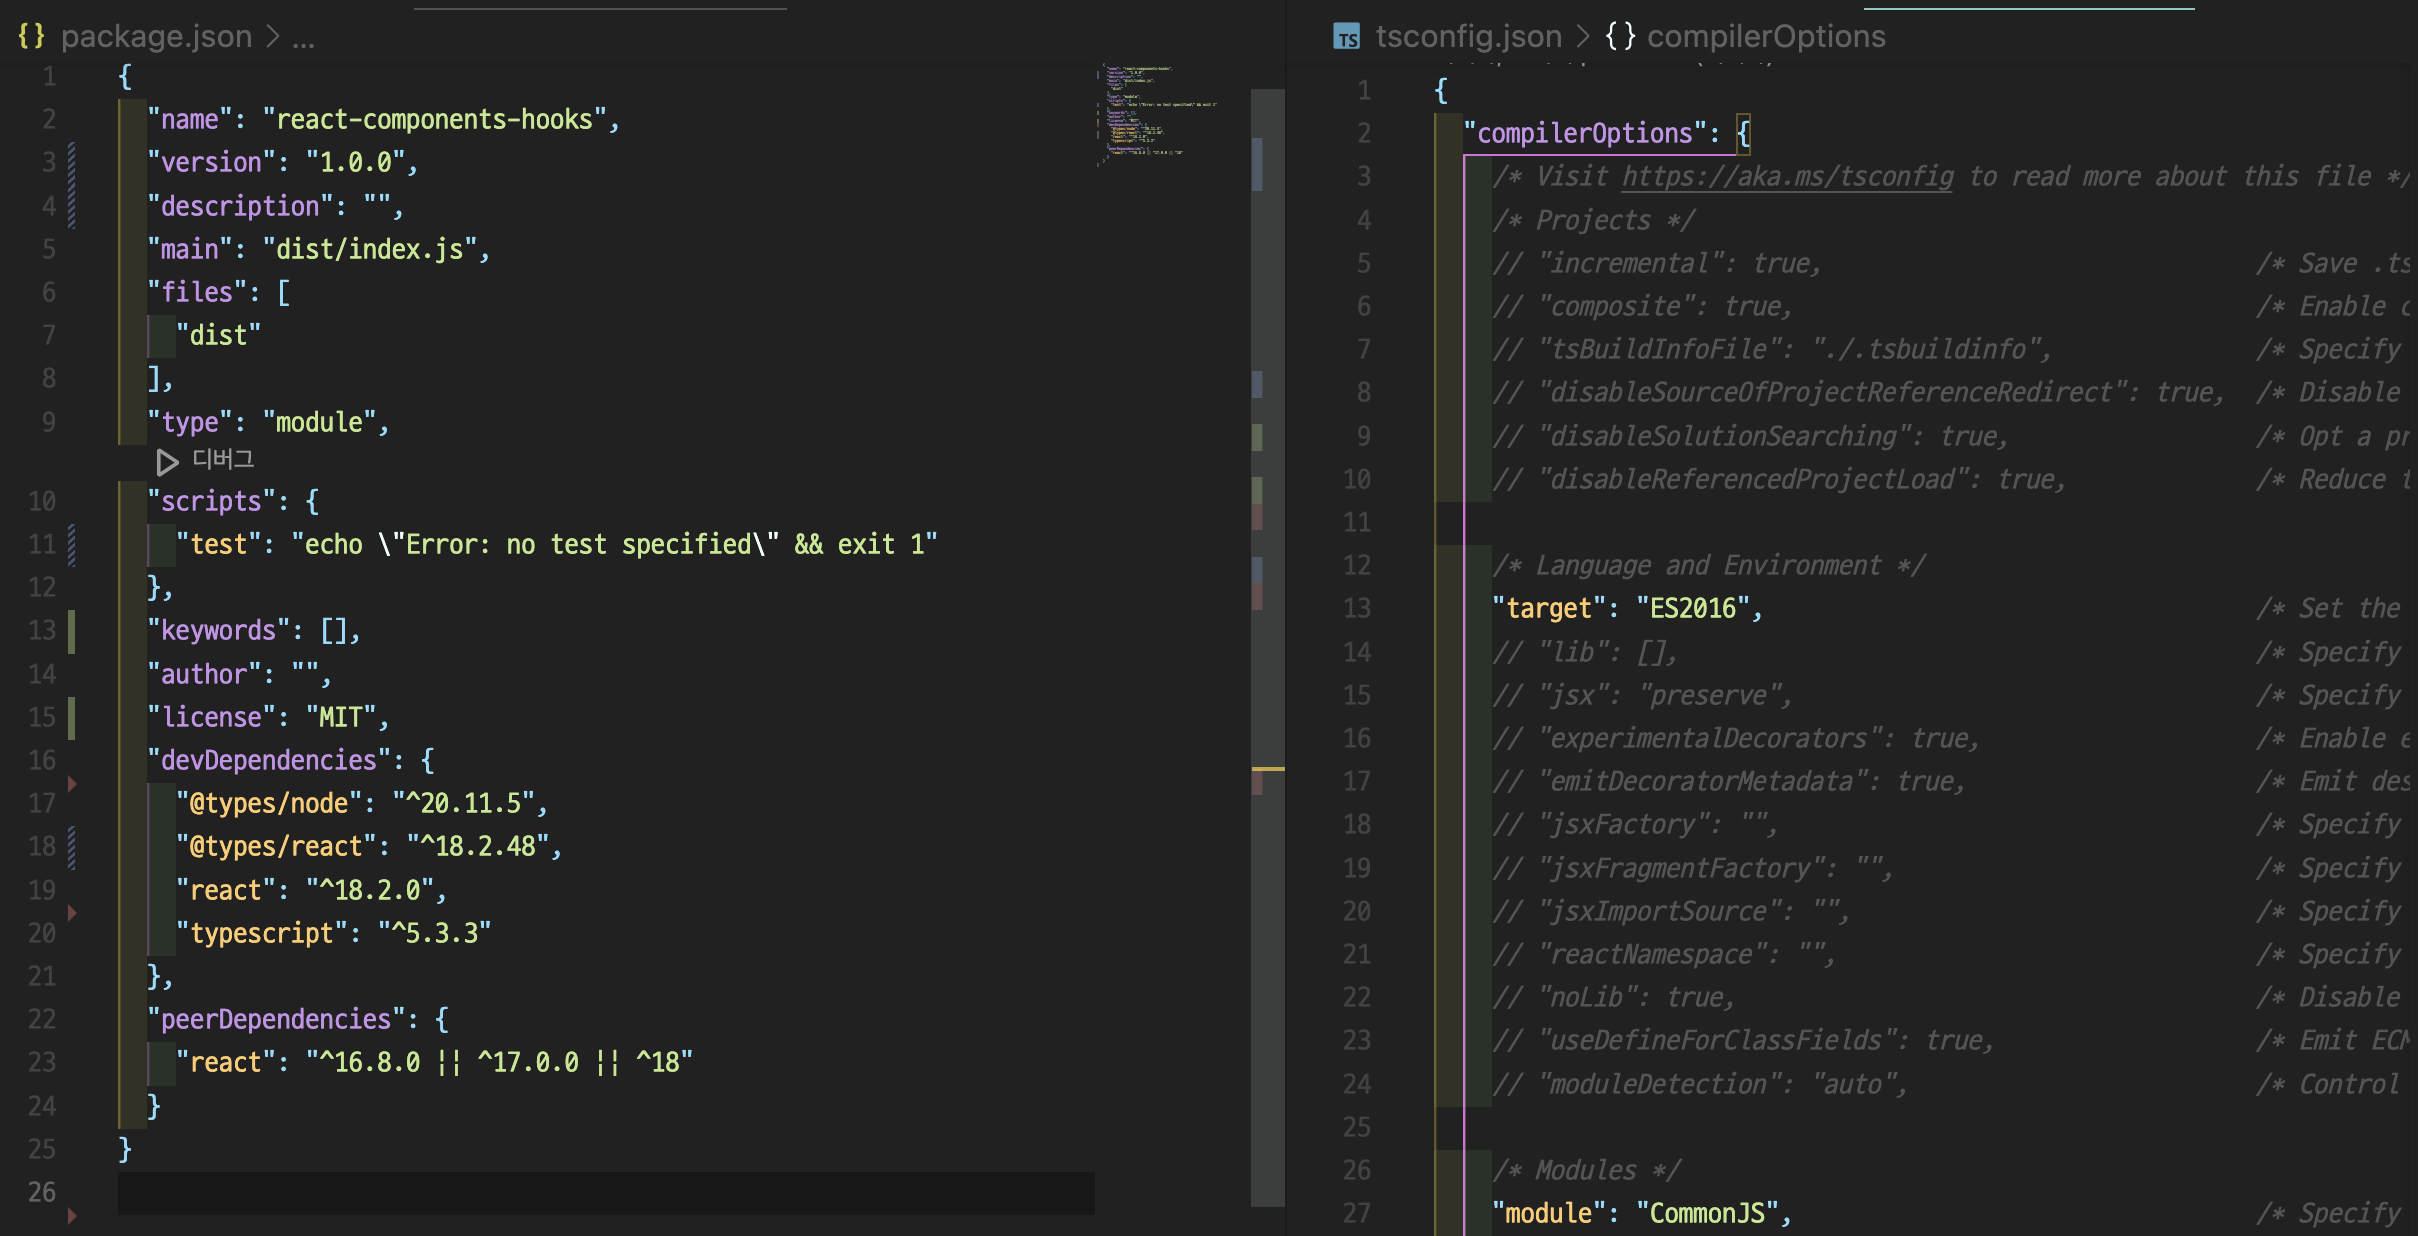This screenshot has width=2418, height=1236.
Task: Click red deleted-lines arrow below line 26
Action: 72,1215
